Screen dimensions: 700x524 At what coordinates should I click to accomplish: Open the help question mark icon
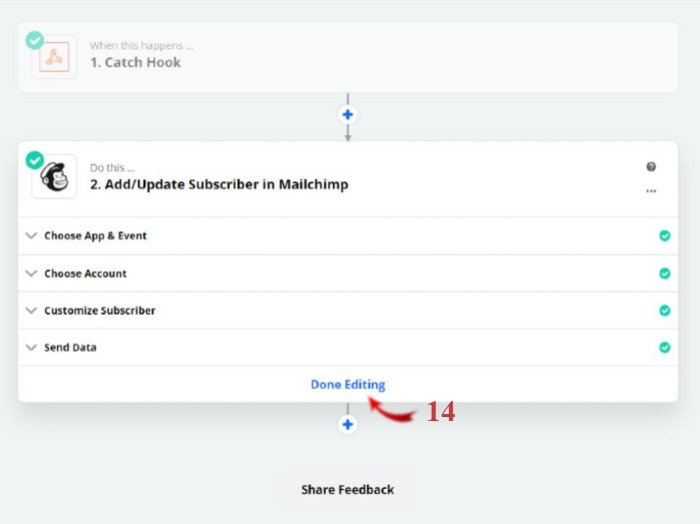[x=651, y=166]
